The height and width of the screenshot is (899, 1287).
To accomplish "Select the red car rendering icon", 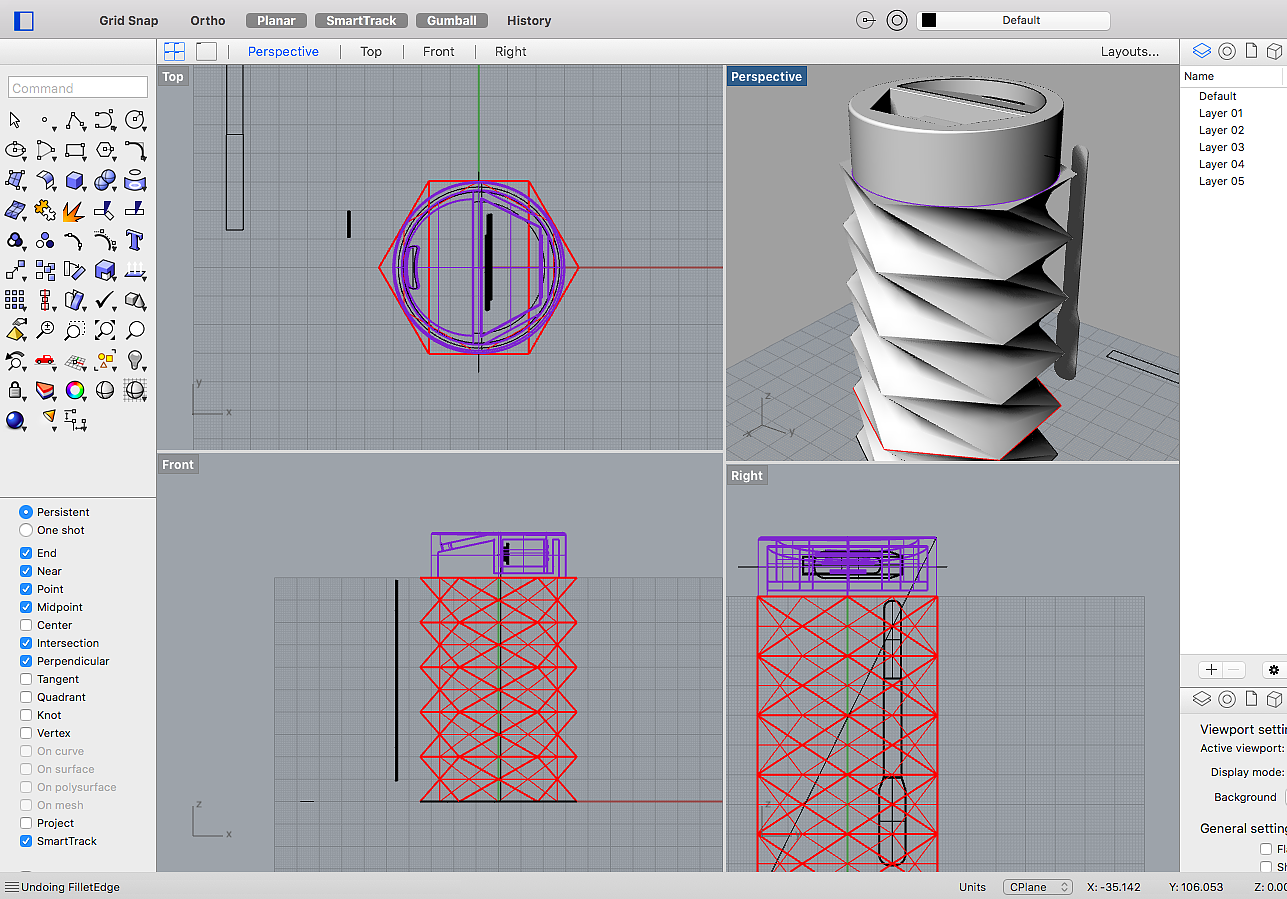I will pos(44,360).
